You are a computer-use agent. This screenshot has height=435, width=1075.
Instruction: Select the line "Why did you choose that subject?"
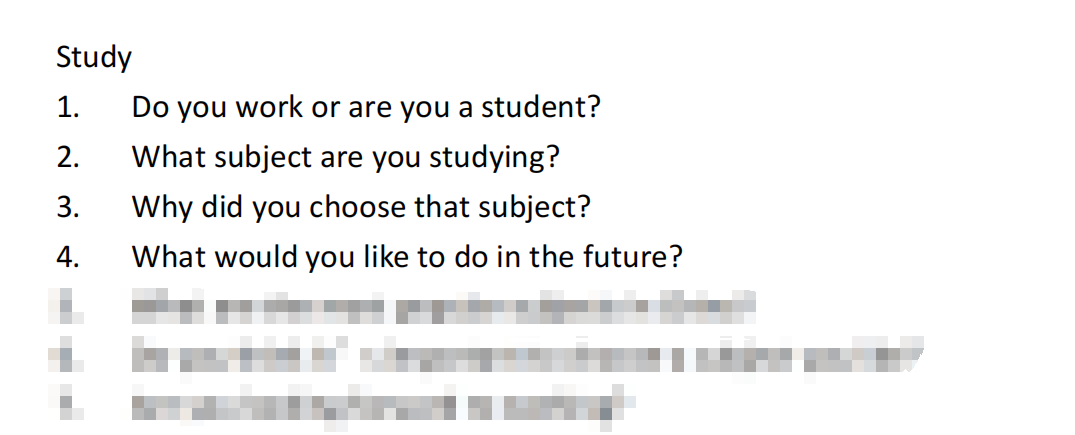(x=361, y=207)
